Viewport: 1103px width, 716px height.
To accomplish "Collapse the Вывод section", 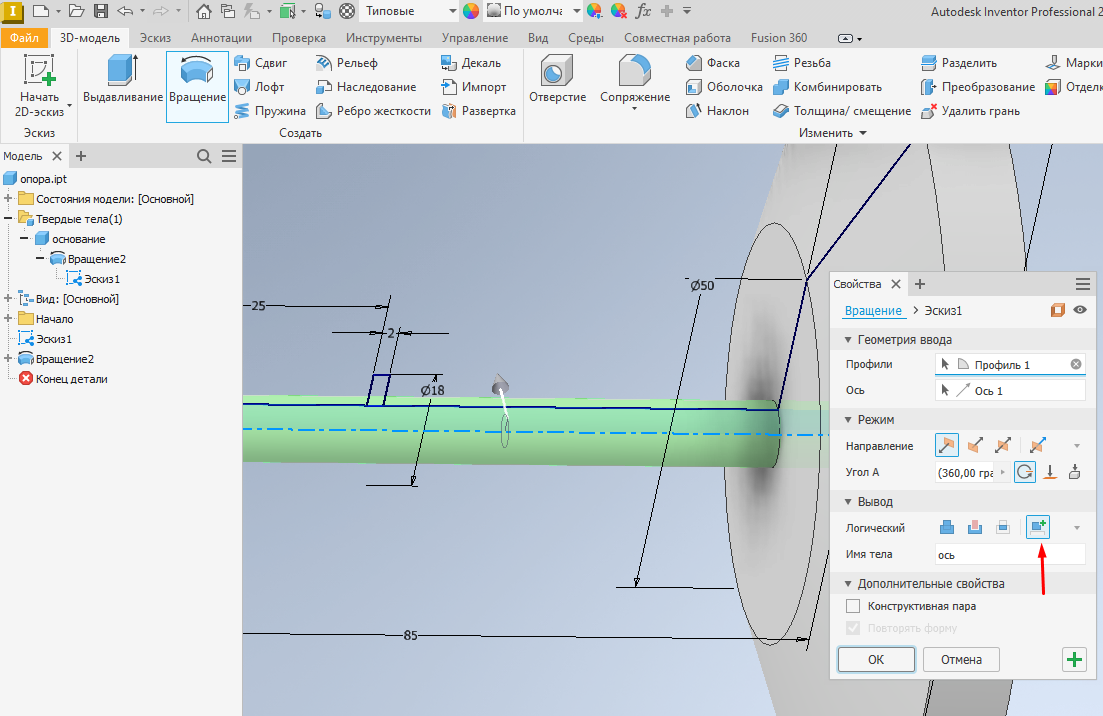I will (848, 502).
